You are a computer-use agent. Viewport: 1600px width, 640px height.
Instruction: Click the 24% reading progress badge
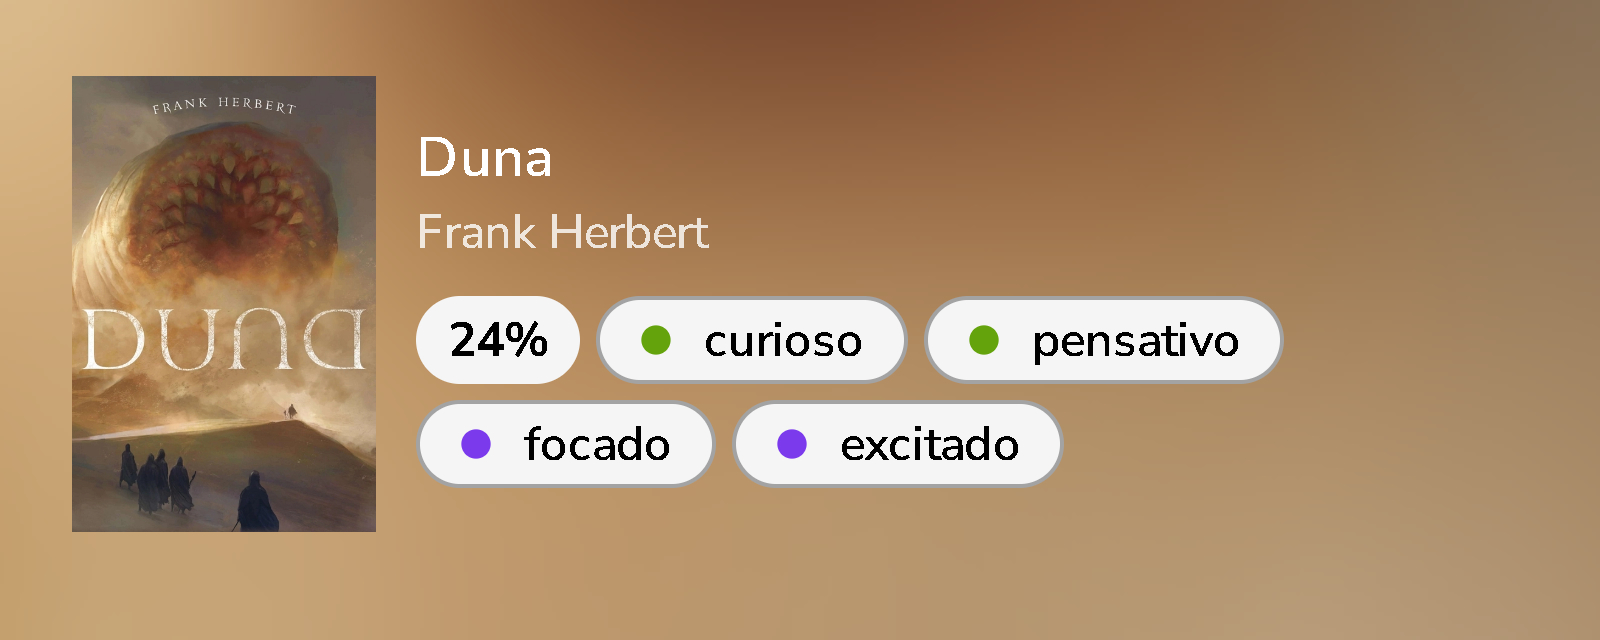(x=498, y=340)
